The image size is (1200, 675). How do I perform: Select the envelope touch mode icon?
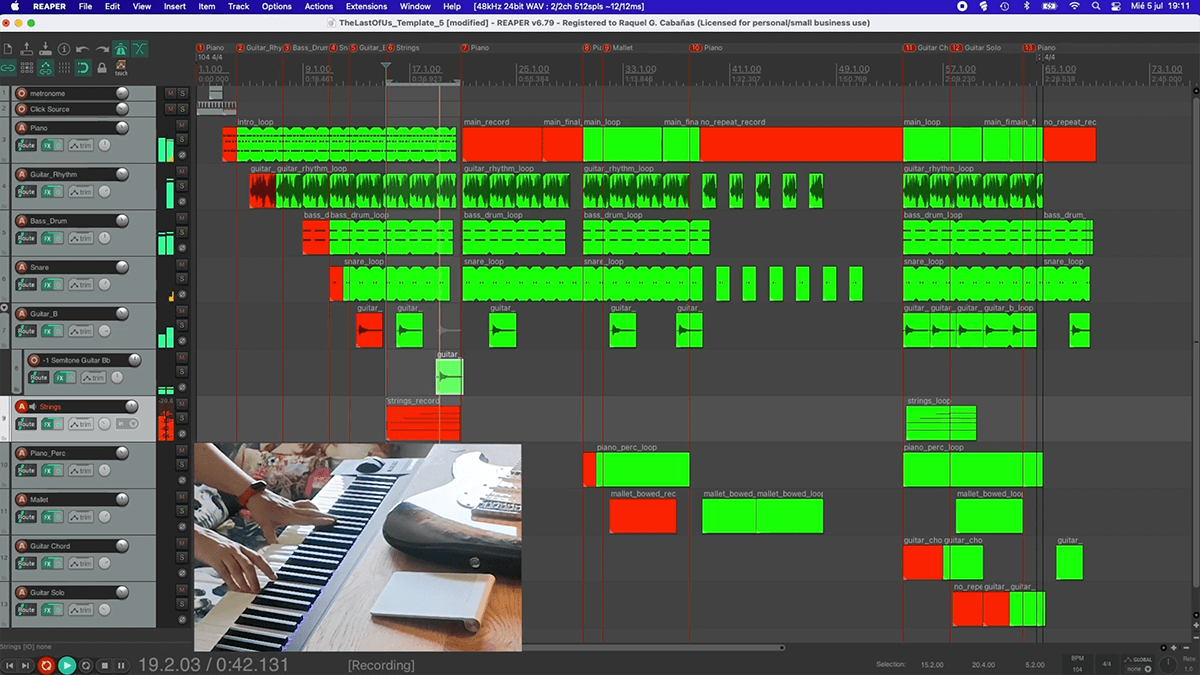pos(121,66)
